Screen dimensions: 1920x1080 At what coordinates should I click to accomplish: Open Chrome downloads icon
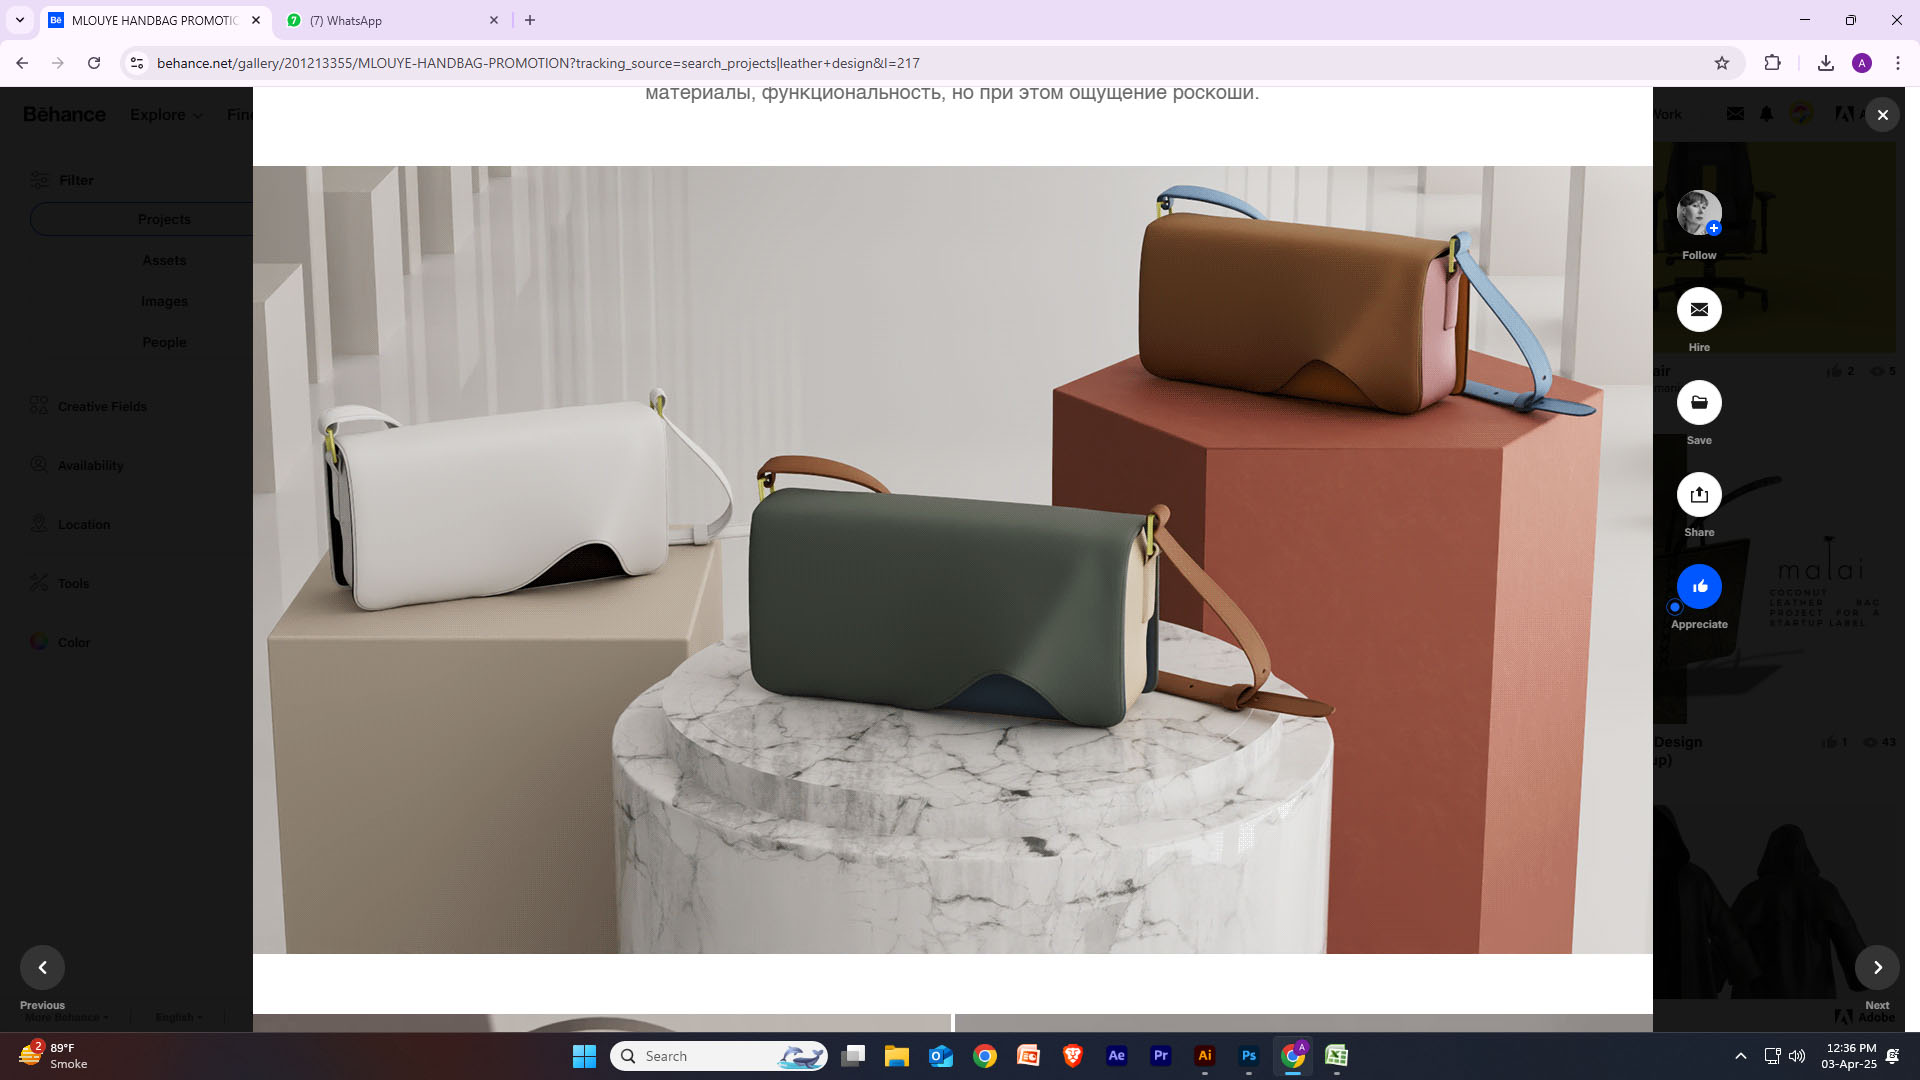pos(1825,63)
